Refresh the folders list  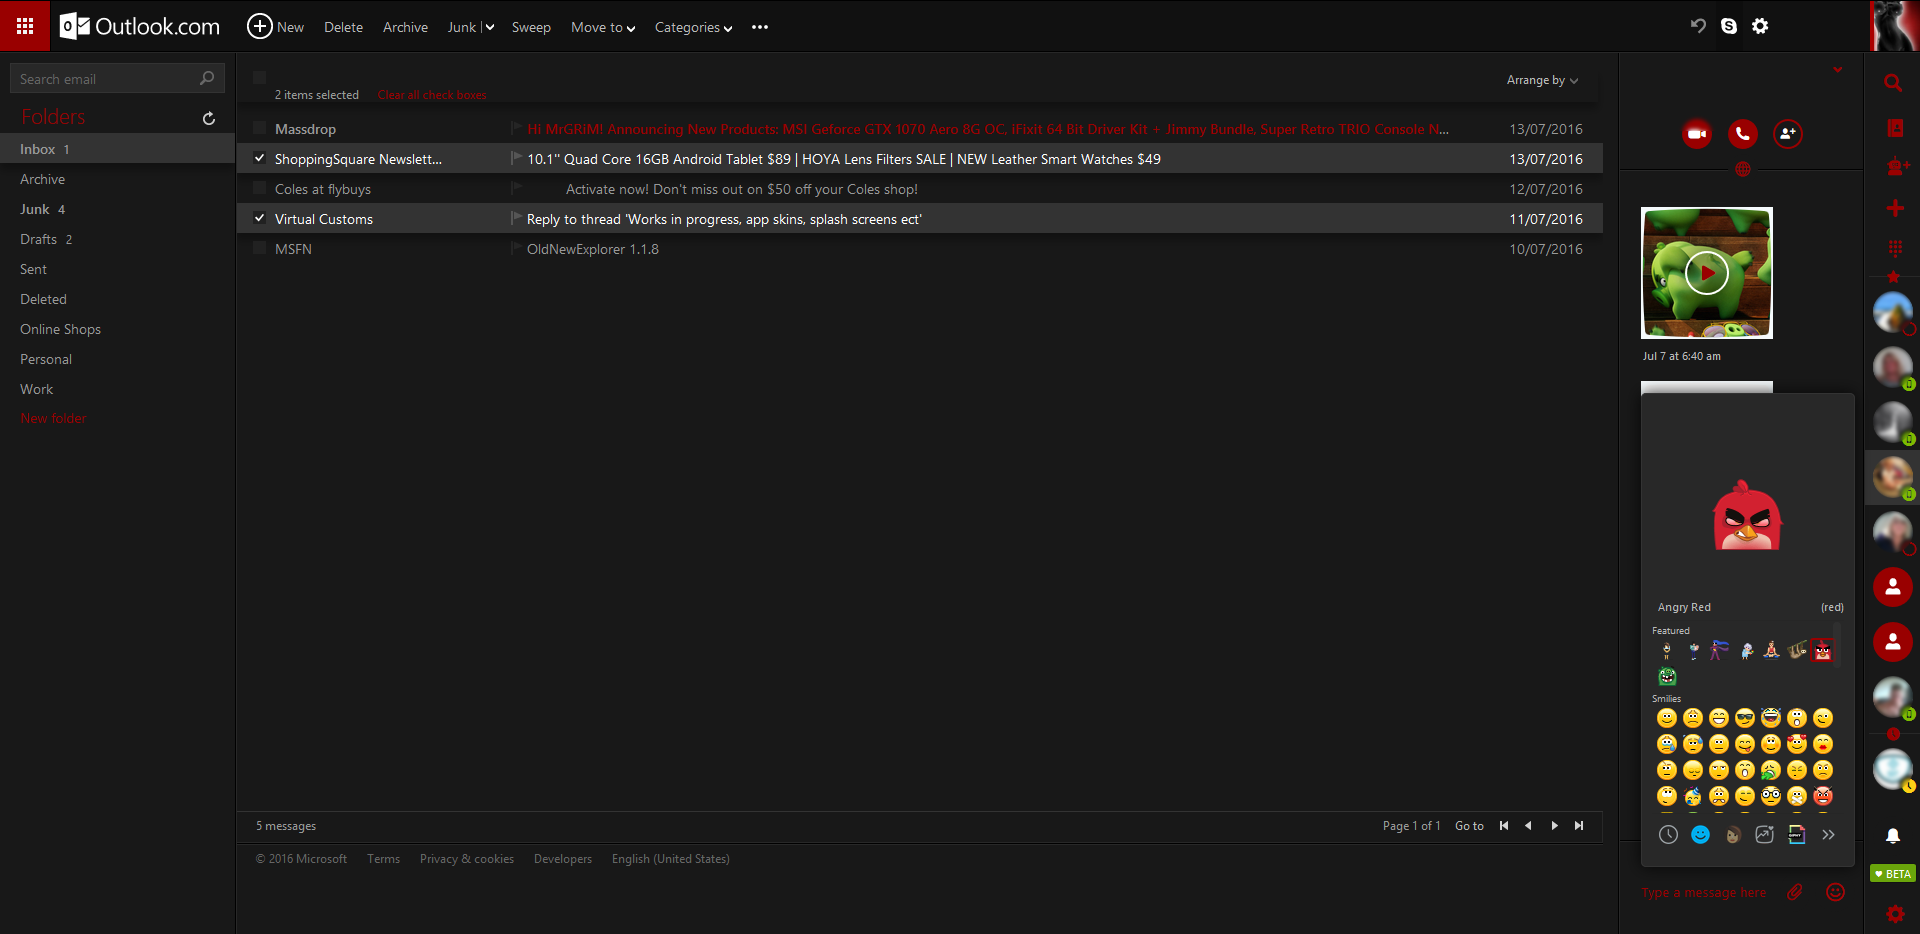(209, 118)
